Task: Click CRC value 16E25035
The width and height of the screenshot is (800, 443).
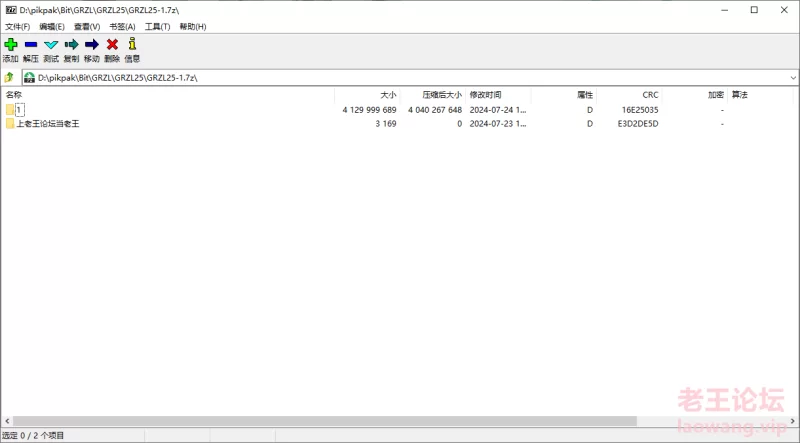Action: [x=640, y=110]
